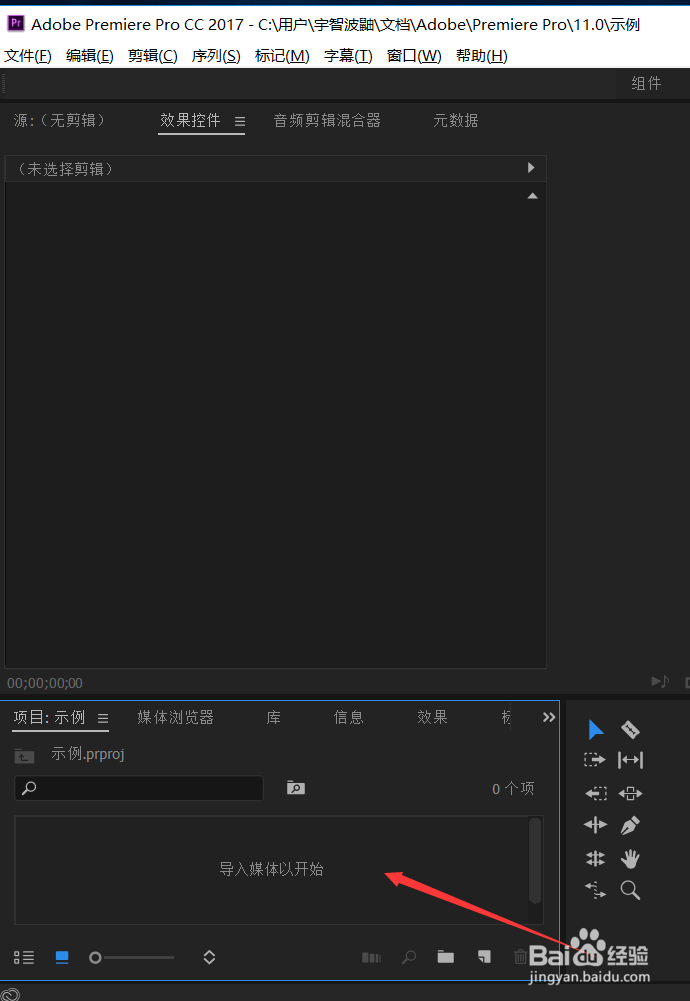This screenshot has width=690, height=1001.
Task: Click the 导入媒体以开始 text
Action: pos(271,869)
